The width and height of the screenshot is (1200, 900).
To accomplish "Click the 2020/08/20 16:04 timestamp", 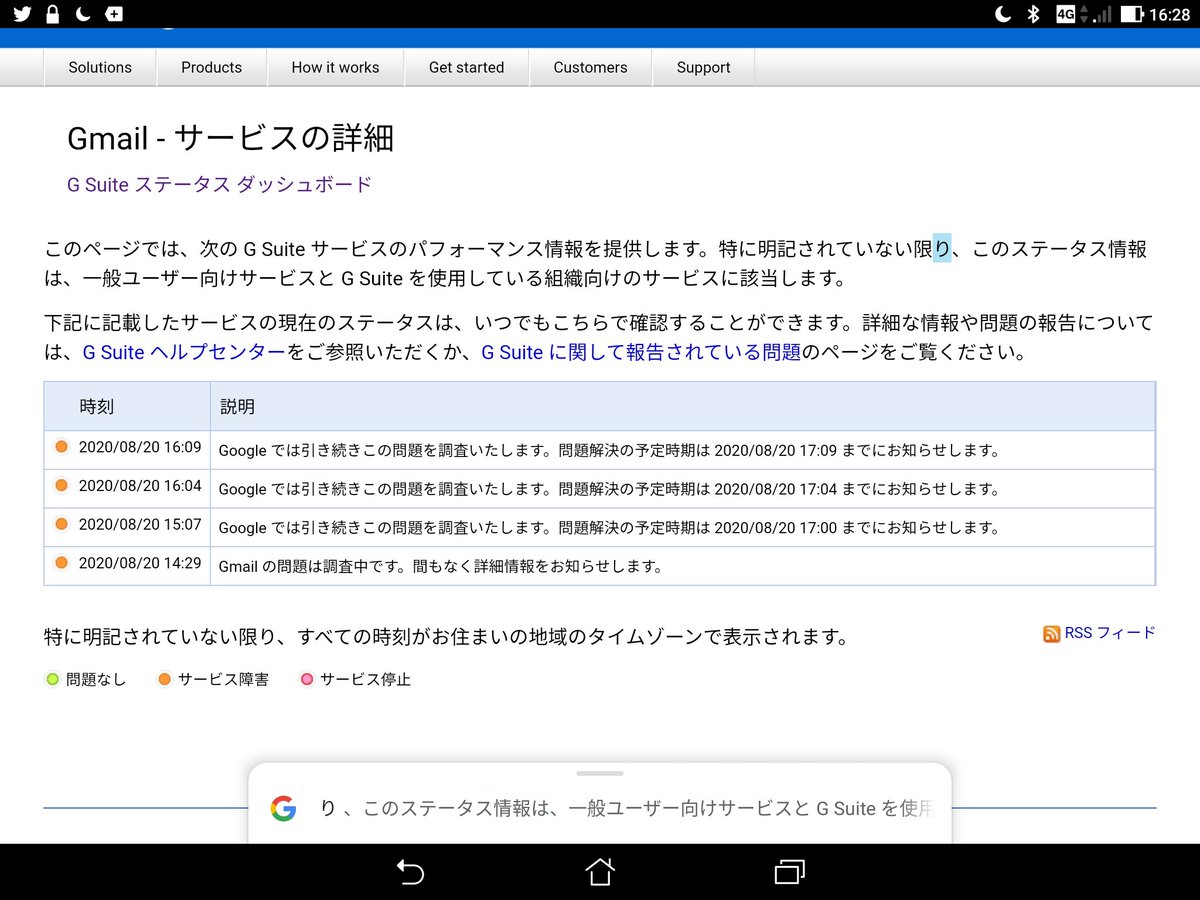I will click(140, 485).
